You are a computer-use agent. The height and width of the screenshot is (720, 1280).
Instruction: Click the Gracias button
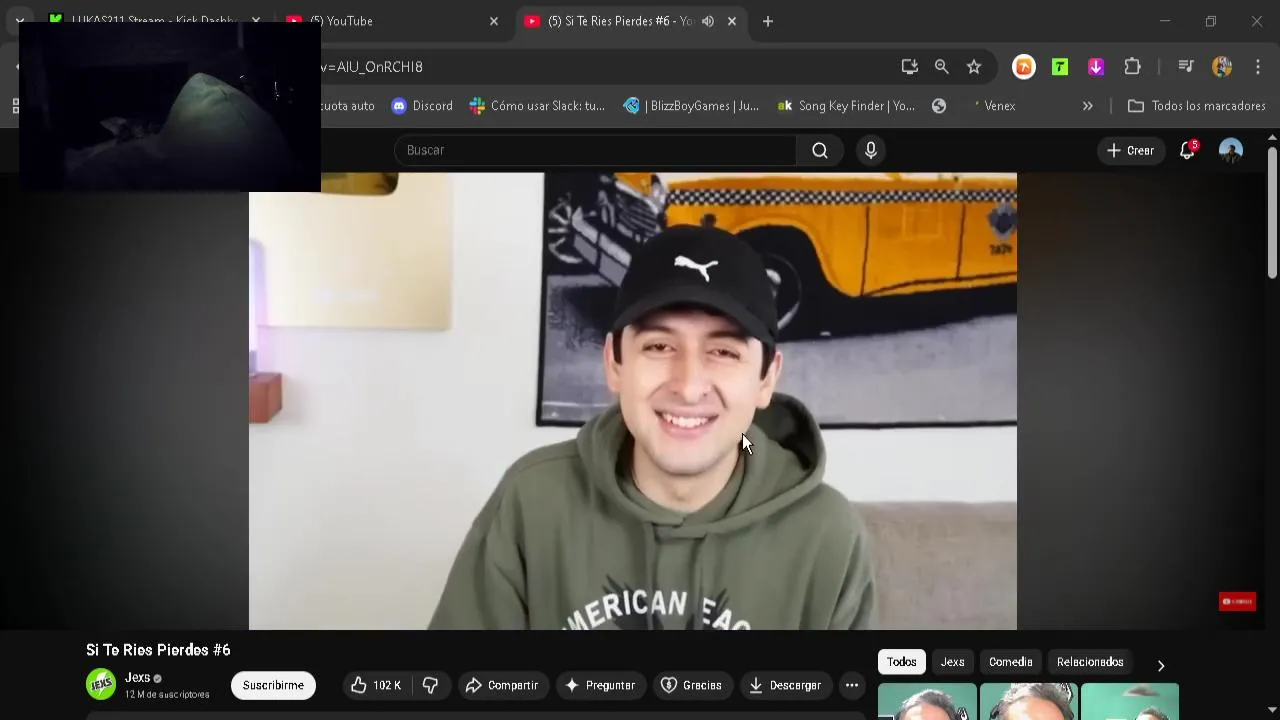[691, 685]
